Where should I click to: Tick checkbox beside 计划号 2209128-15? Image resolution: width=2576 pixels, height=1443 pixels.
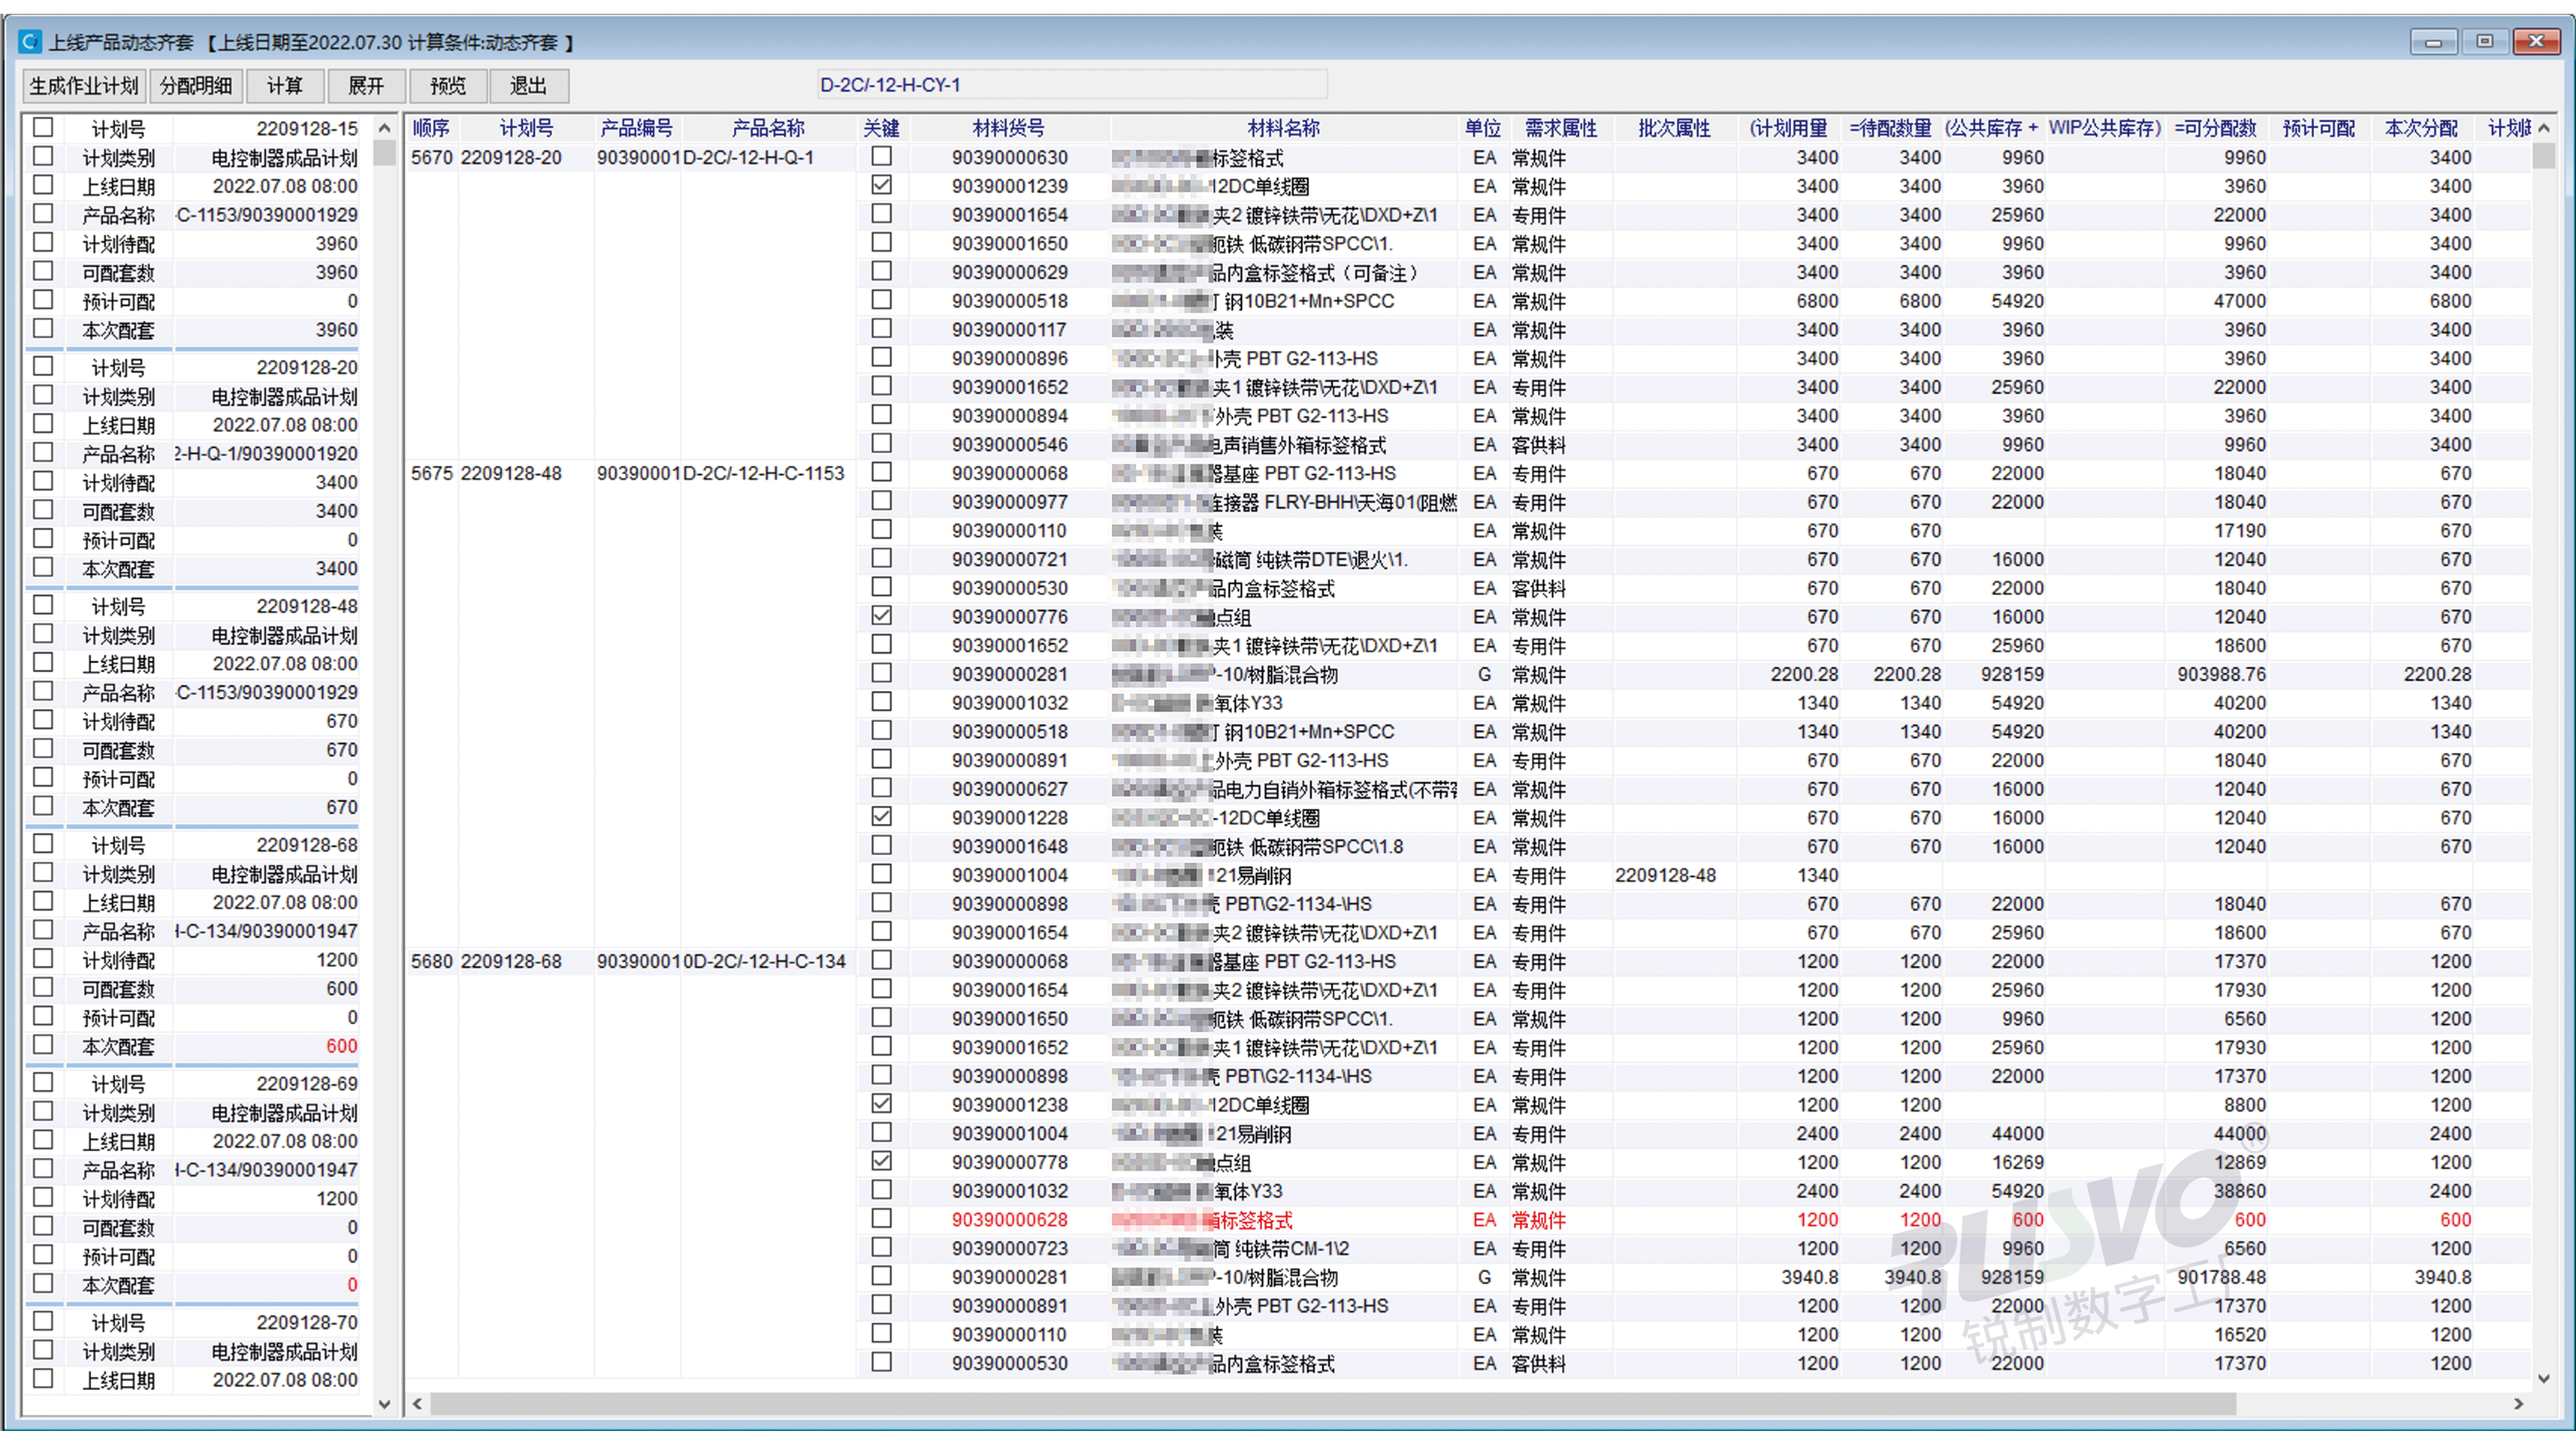43,127
